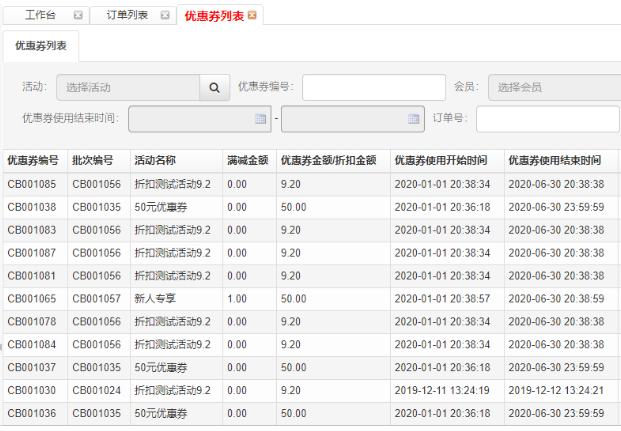The image size is (621, 431).
Task: Select coupon row CB001084
Action: 312,345
